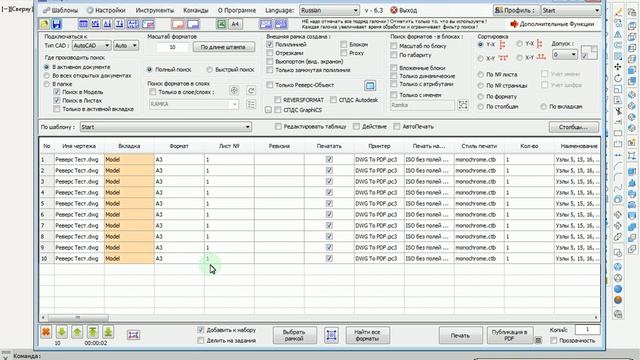
Task: Open the О Программе menu
Action: [x=237, y=10]
